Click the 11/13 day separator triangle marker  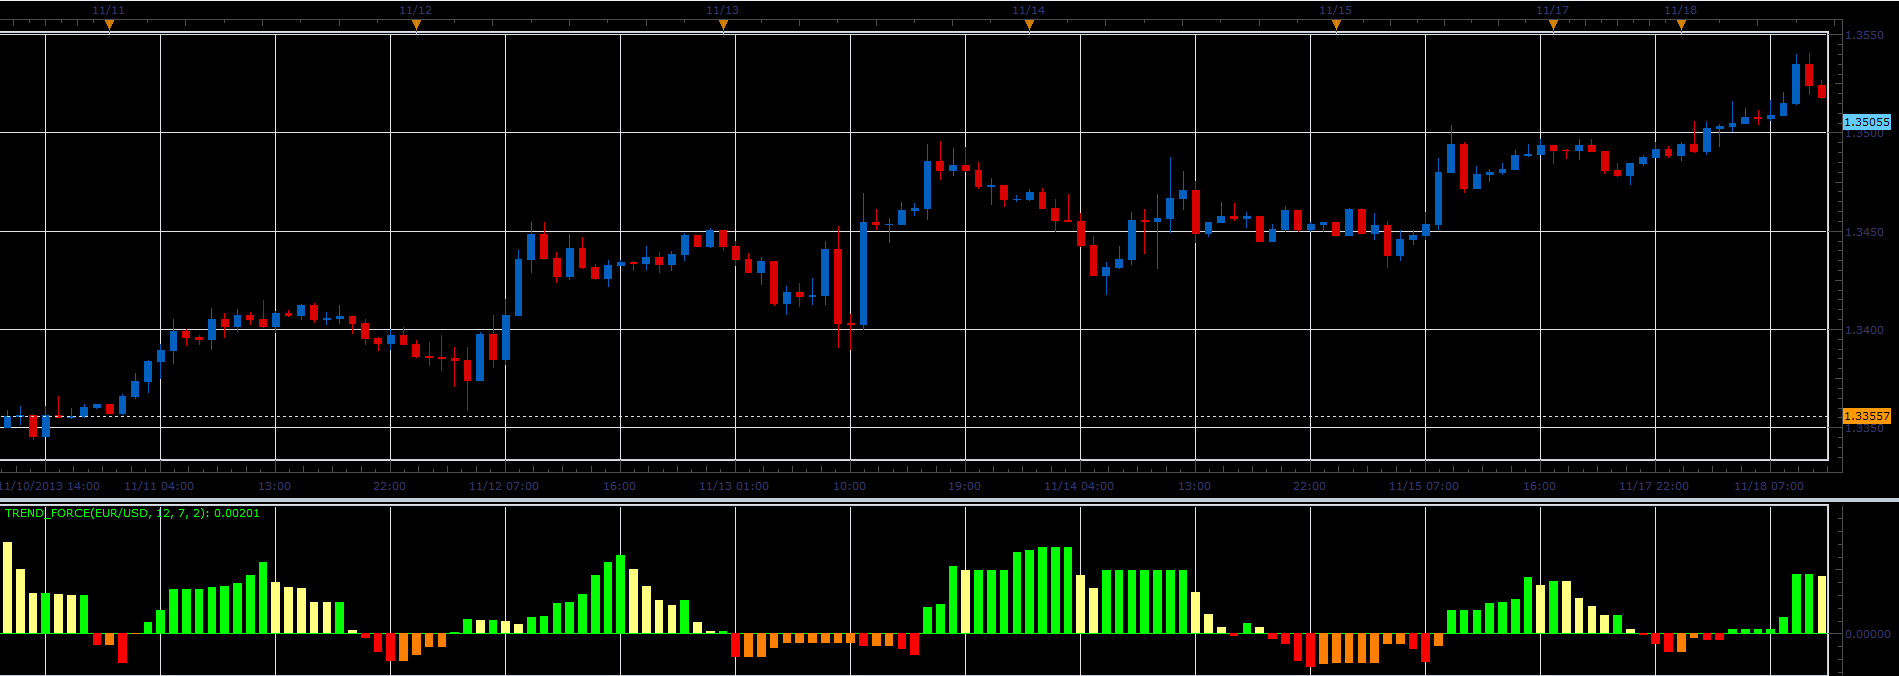click(x=723, y=25)
